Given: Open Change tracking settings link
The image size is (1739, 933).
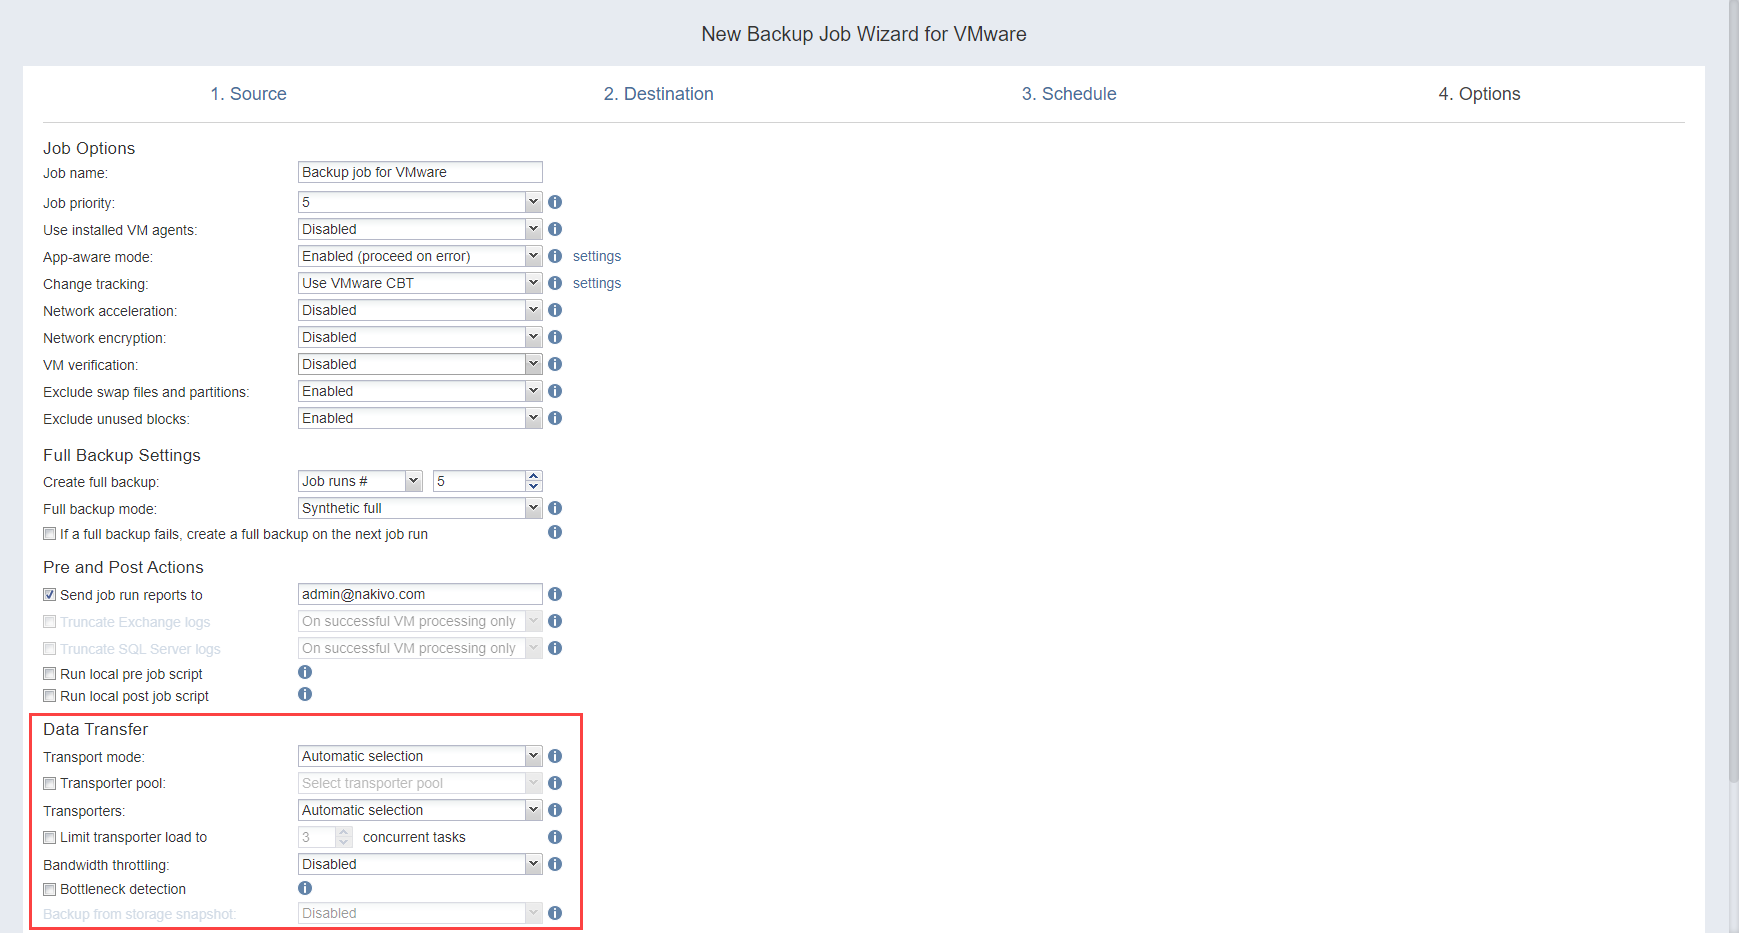Looking at the screenshot, I should pos(597,283).
